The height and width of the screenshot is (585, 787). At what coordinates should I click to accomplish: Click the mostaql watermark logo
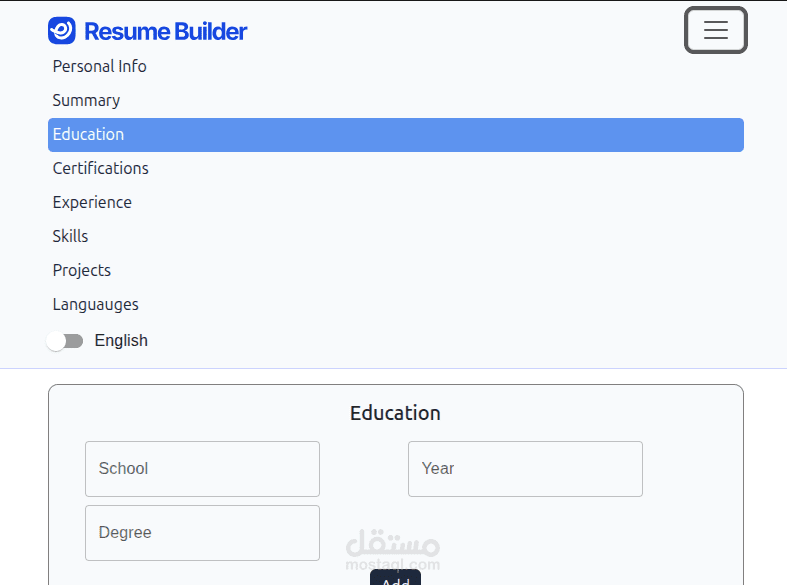pyautogui.click(x=393, y=548)
